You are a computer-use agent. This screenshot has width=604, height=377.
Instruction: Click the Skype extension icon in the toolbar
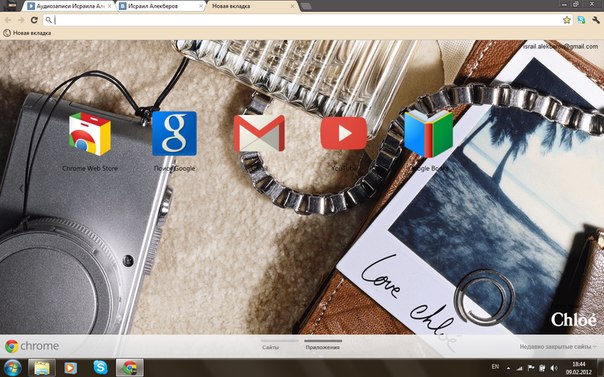coord(581,20)
